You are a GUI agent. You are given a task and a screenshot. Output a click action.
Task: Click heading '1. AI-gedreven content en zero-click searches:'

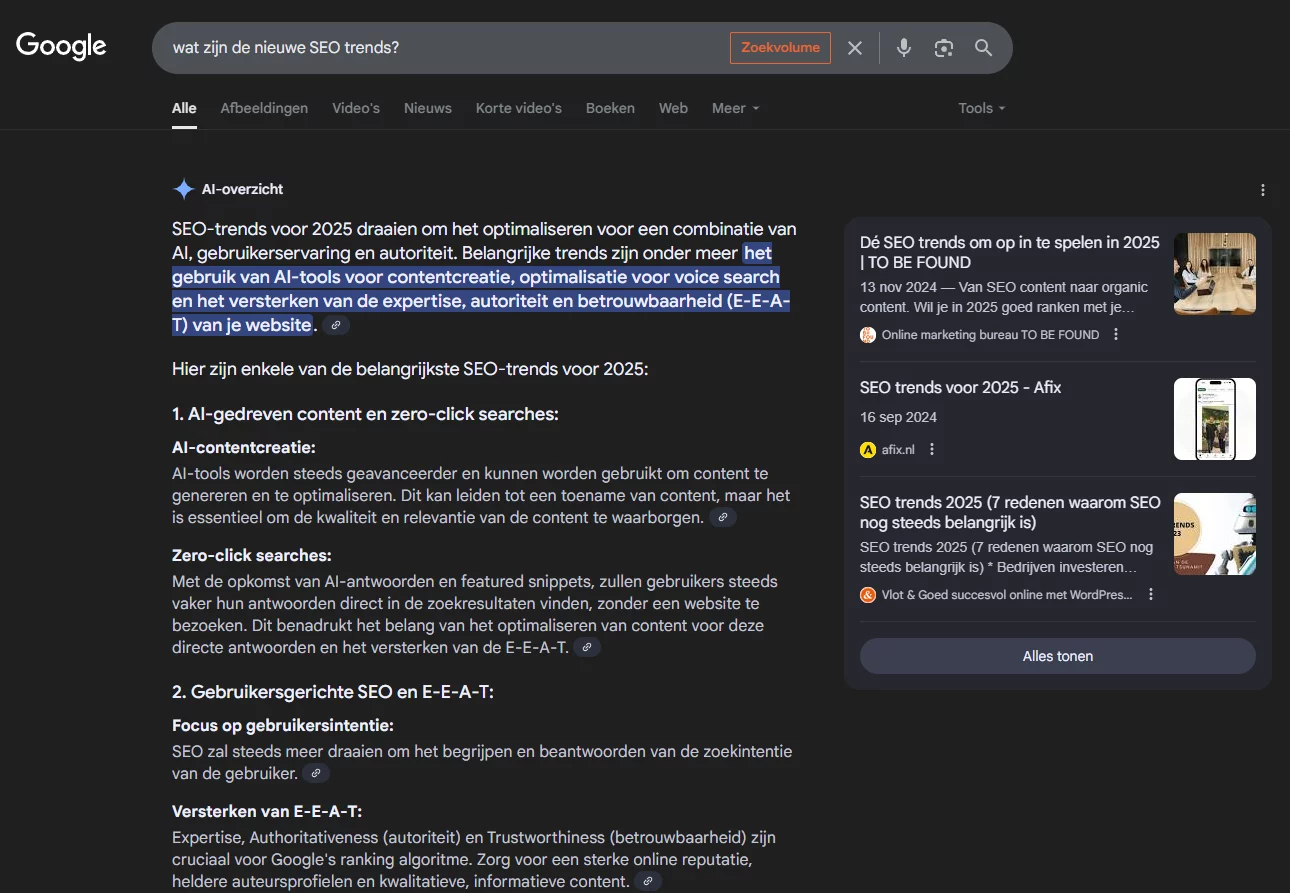click(365, 414)
